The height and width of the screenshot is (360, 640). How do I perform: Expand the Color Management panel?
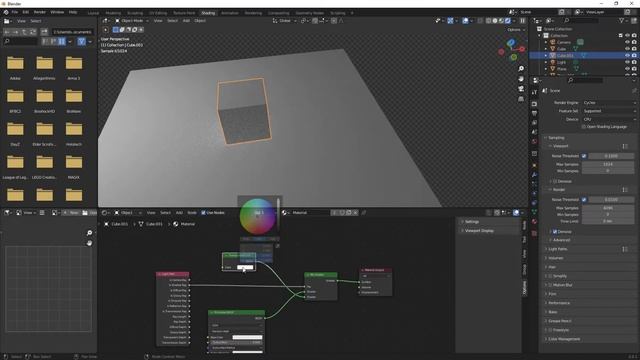pyautogui.click(x=564, y=339)
